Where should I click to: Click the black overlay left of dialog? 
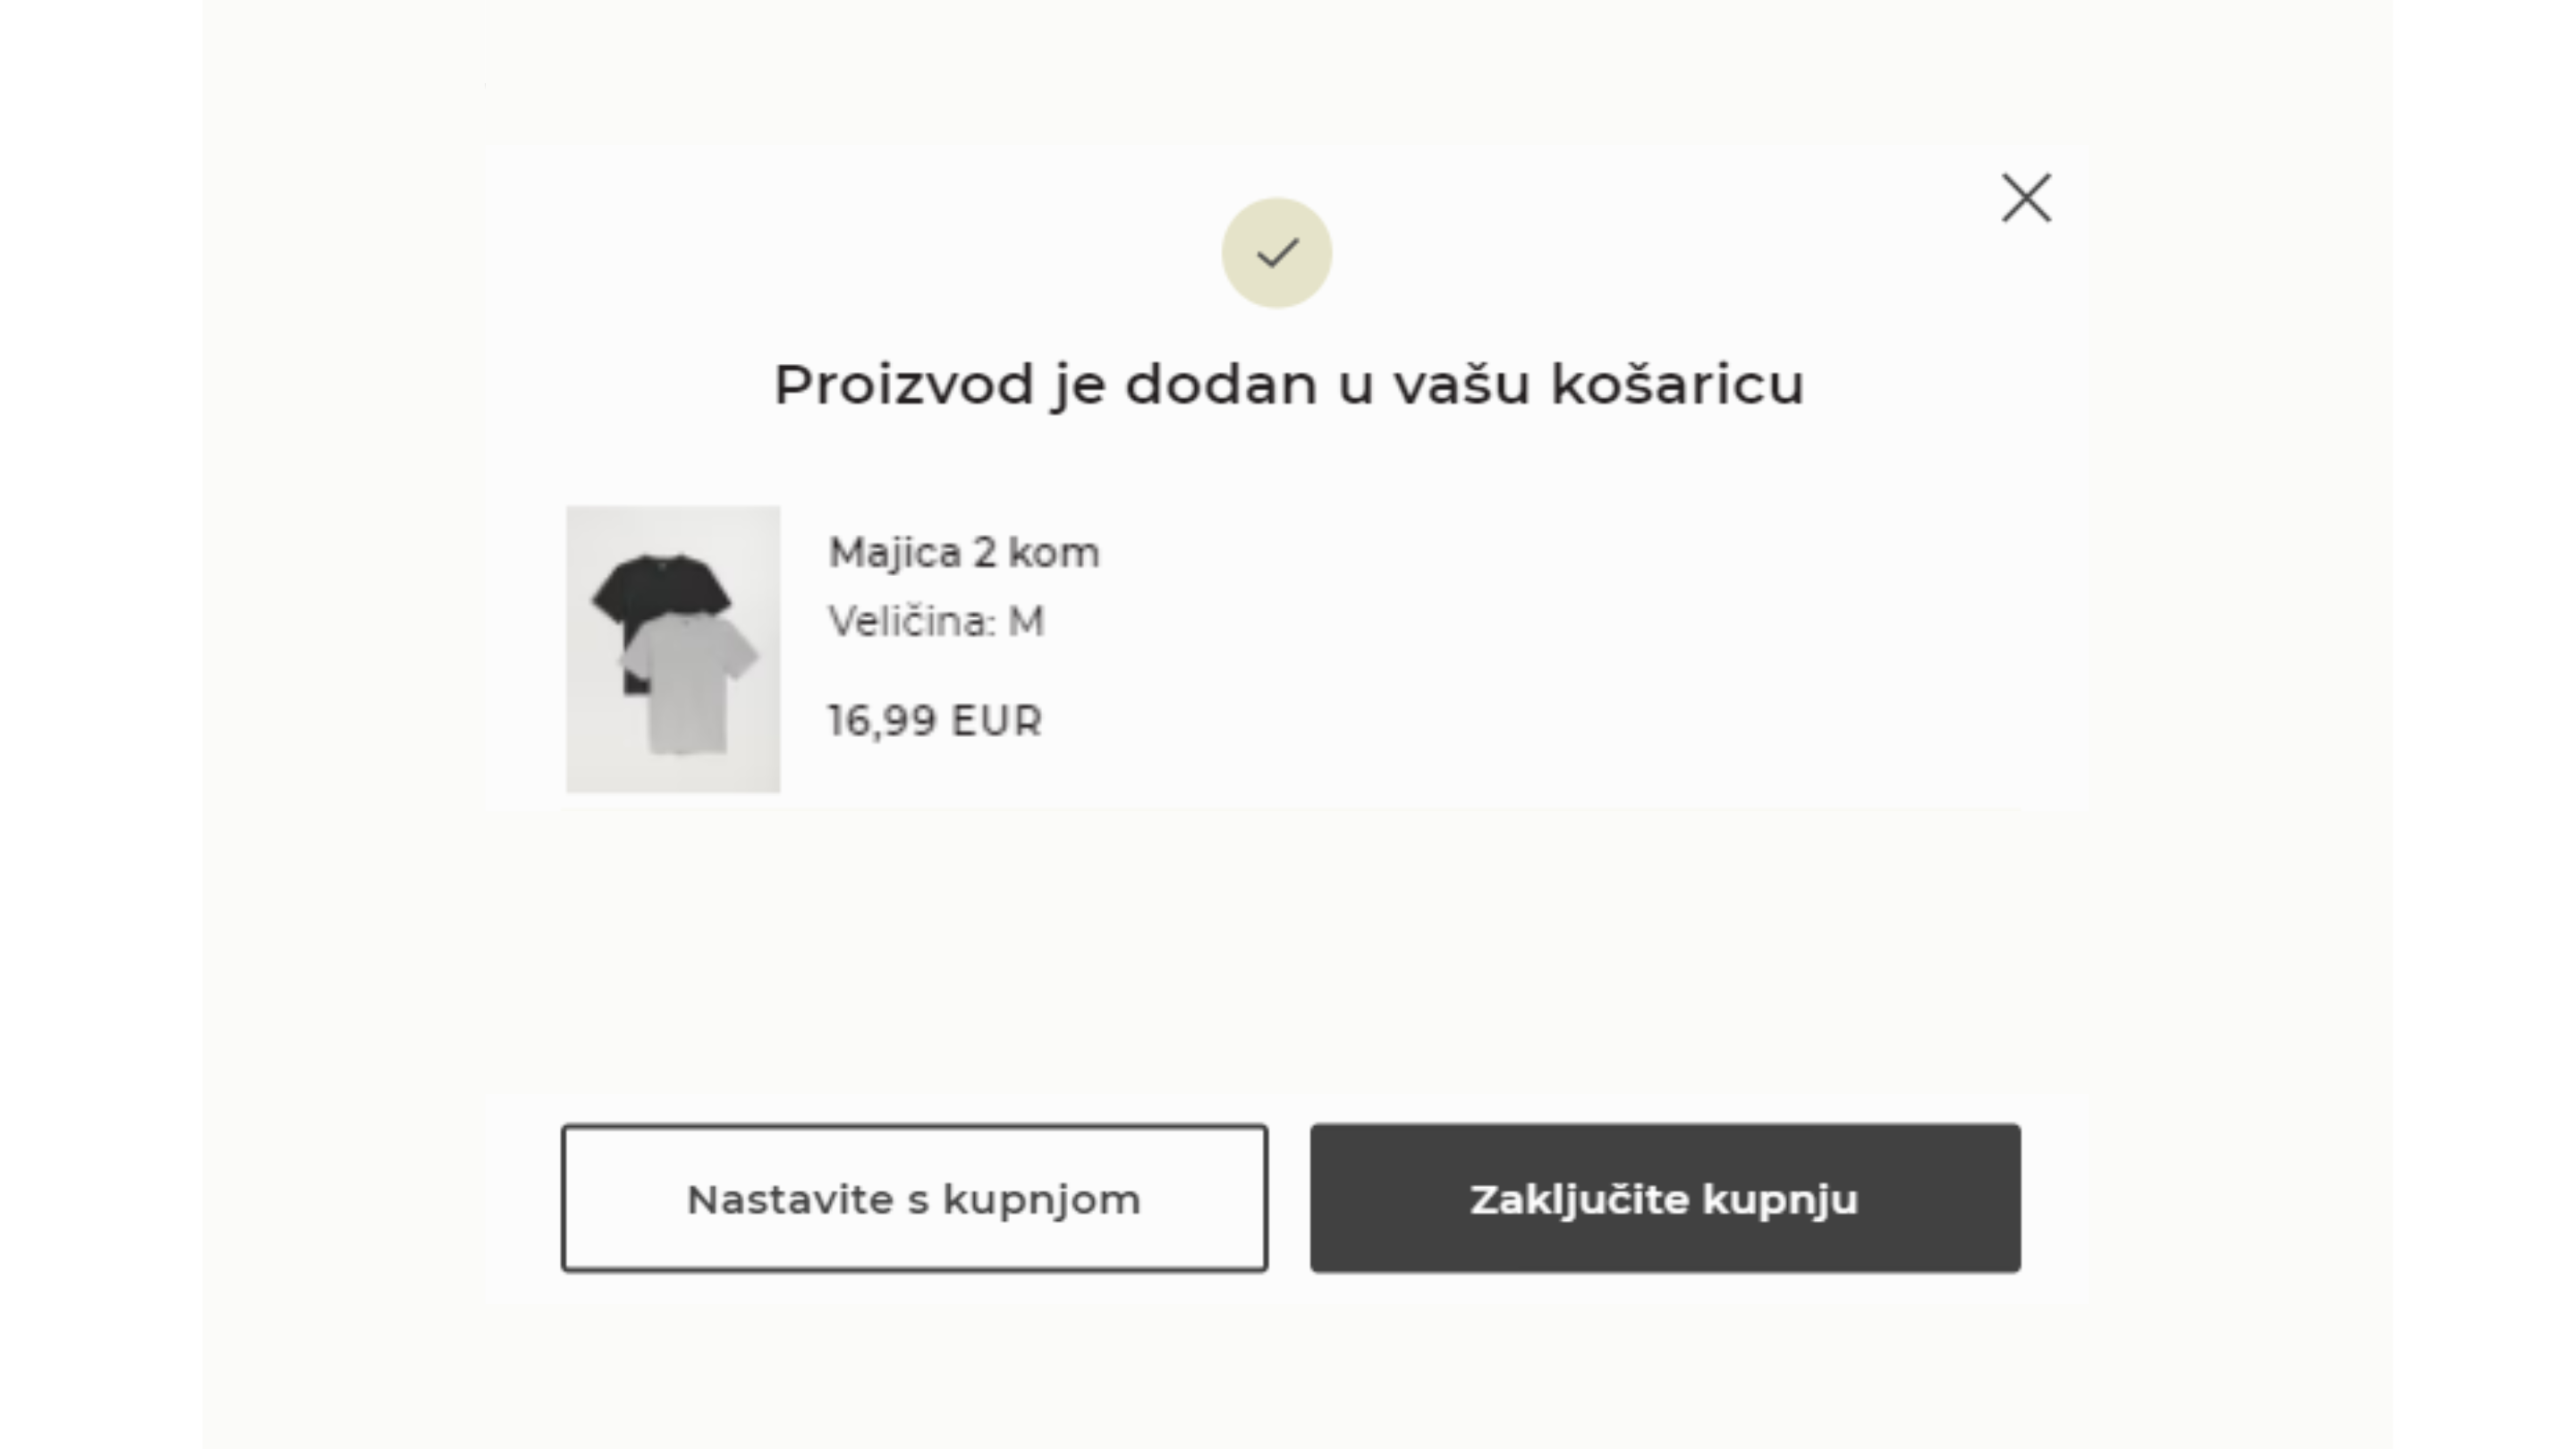(100, 724)
